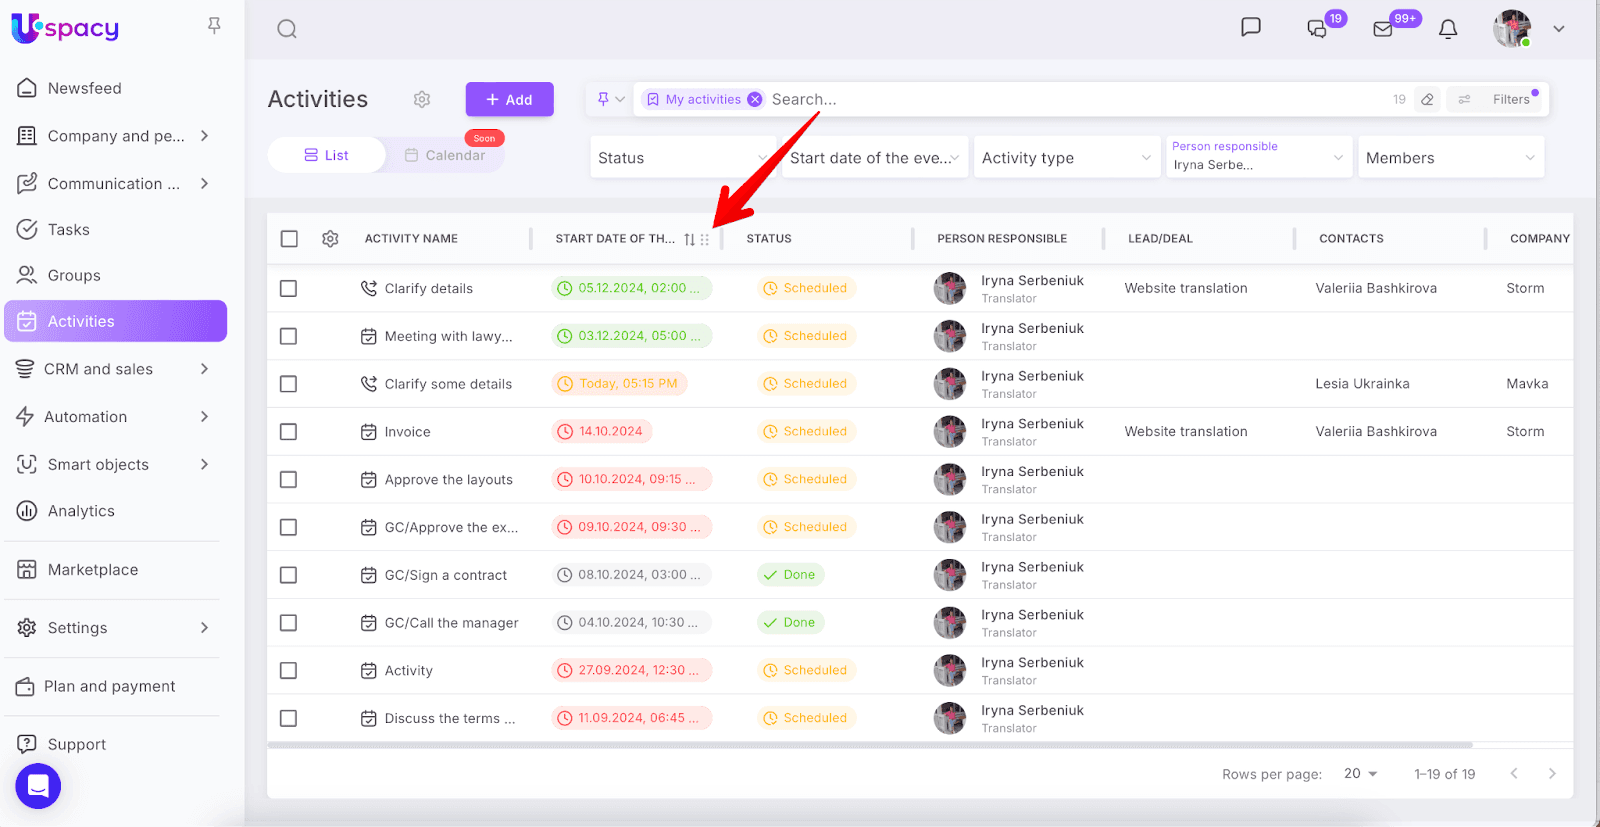1600x827 pixels.
Task: Switch to the Calendar view tab
Action: (446, 155)
